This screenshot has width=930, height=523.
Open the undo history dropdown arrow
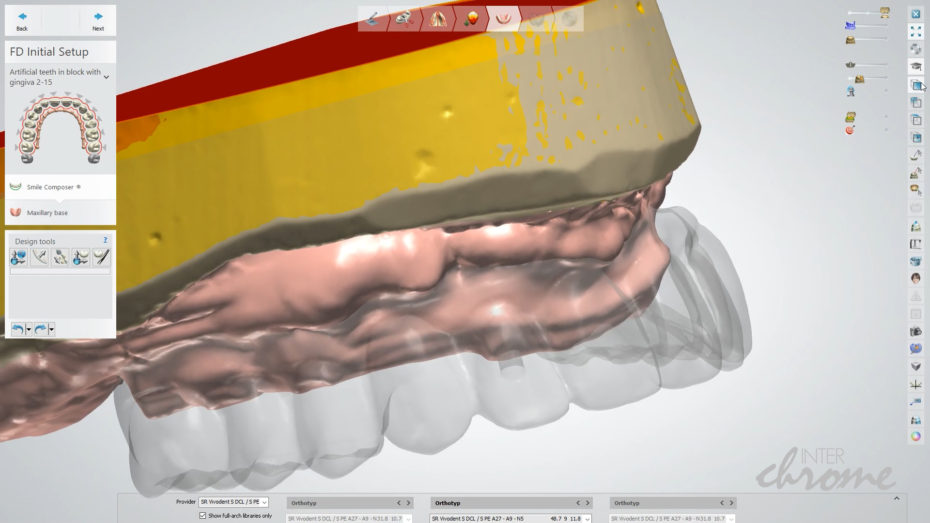point(28,329)
